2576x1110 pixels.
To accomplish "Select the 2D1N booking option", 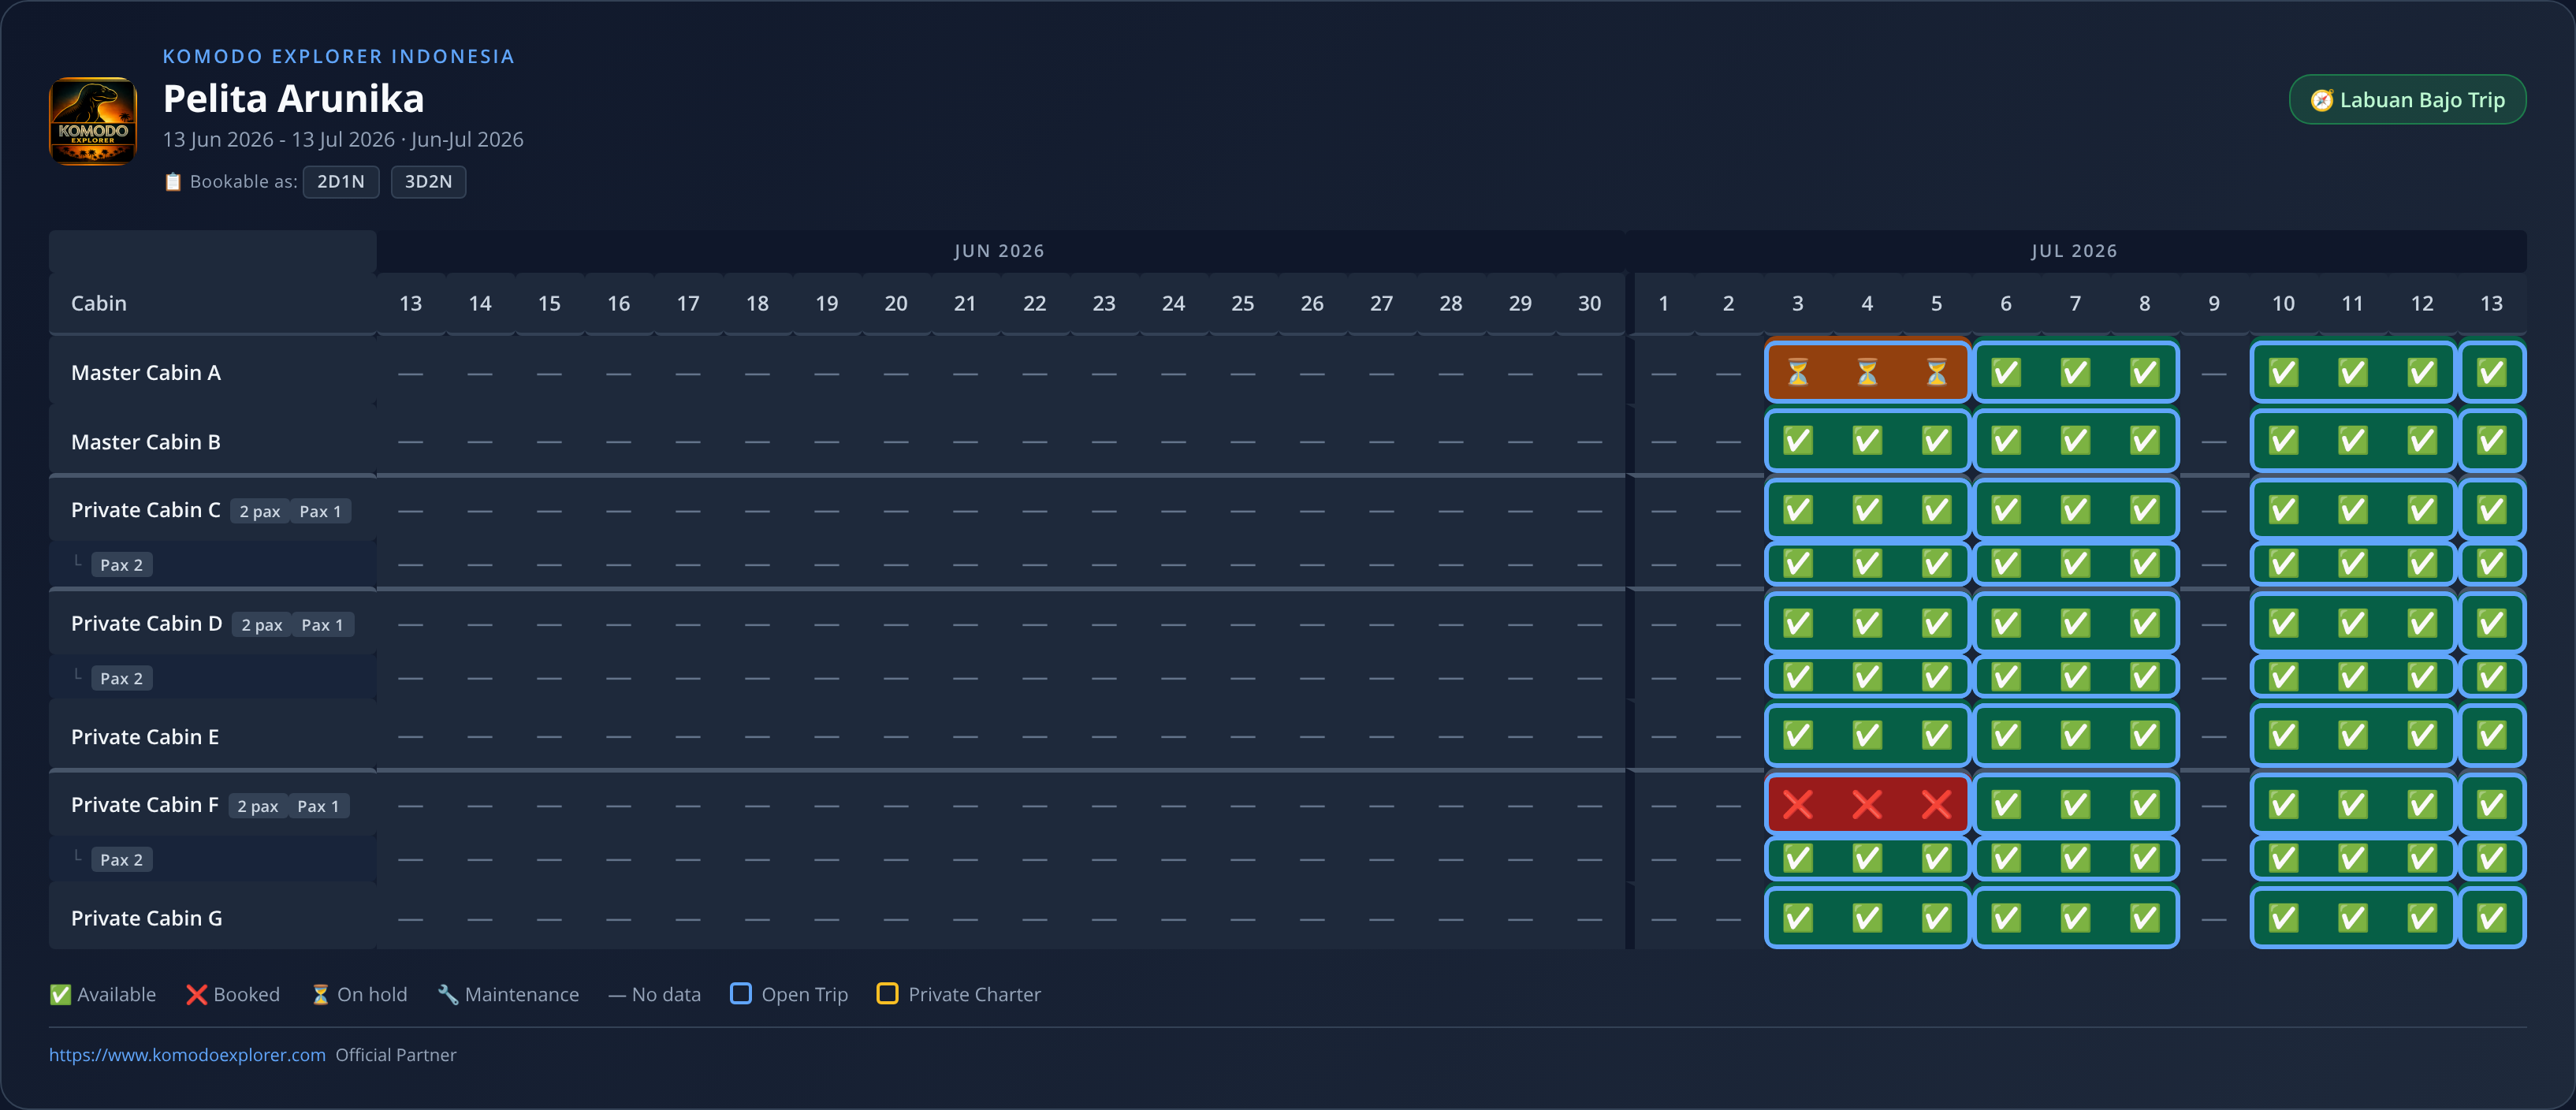I will point(341,182).
